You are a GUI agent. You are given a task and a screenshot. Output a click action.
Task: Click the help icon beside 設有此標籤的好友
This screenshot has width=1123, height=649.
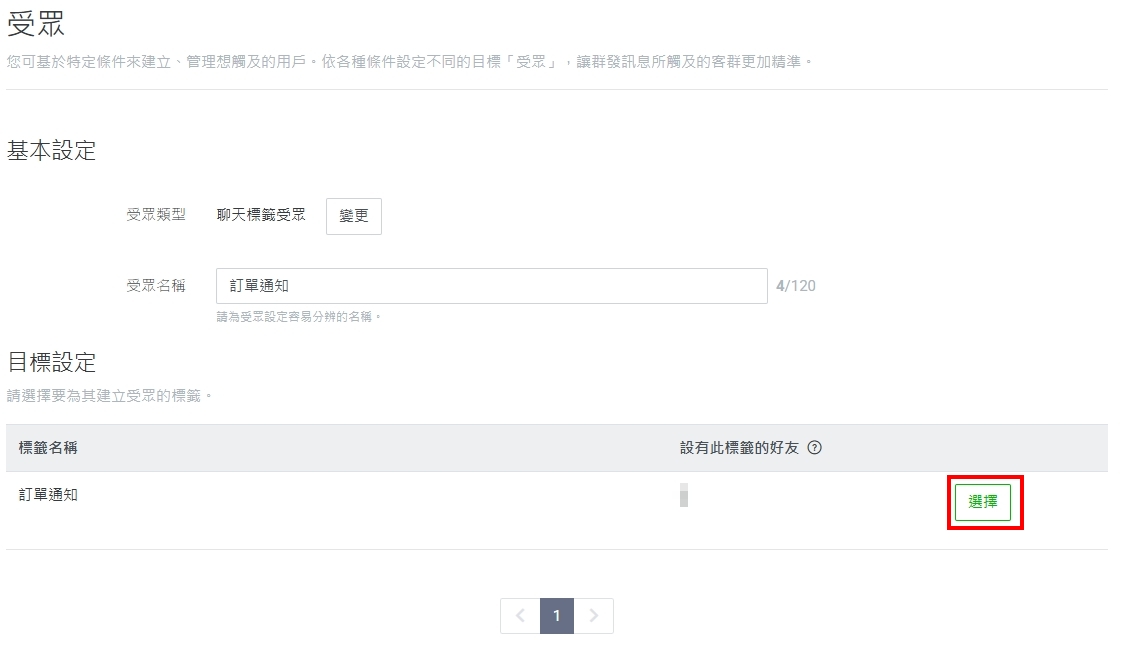814,448
